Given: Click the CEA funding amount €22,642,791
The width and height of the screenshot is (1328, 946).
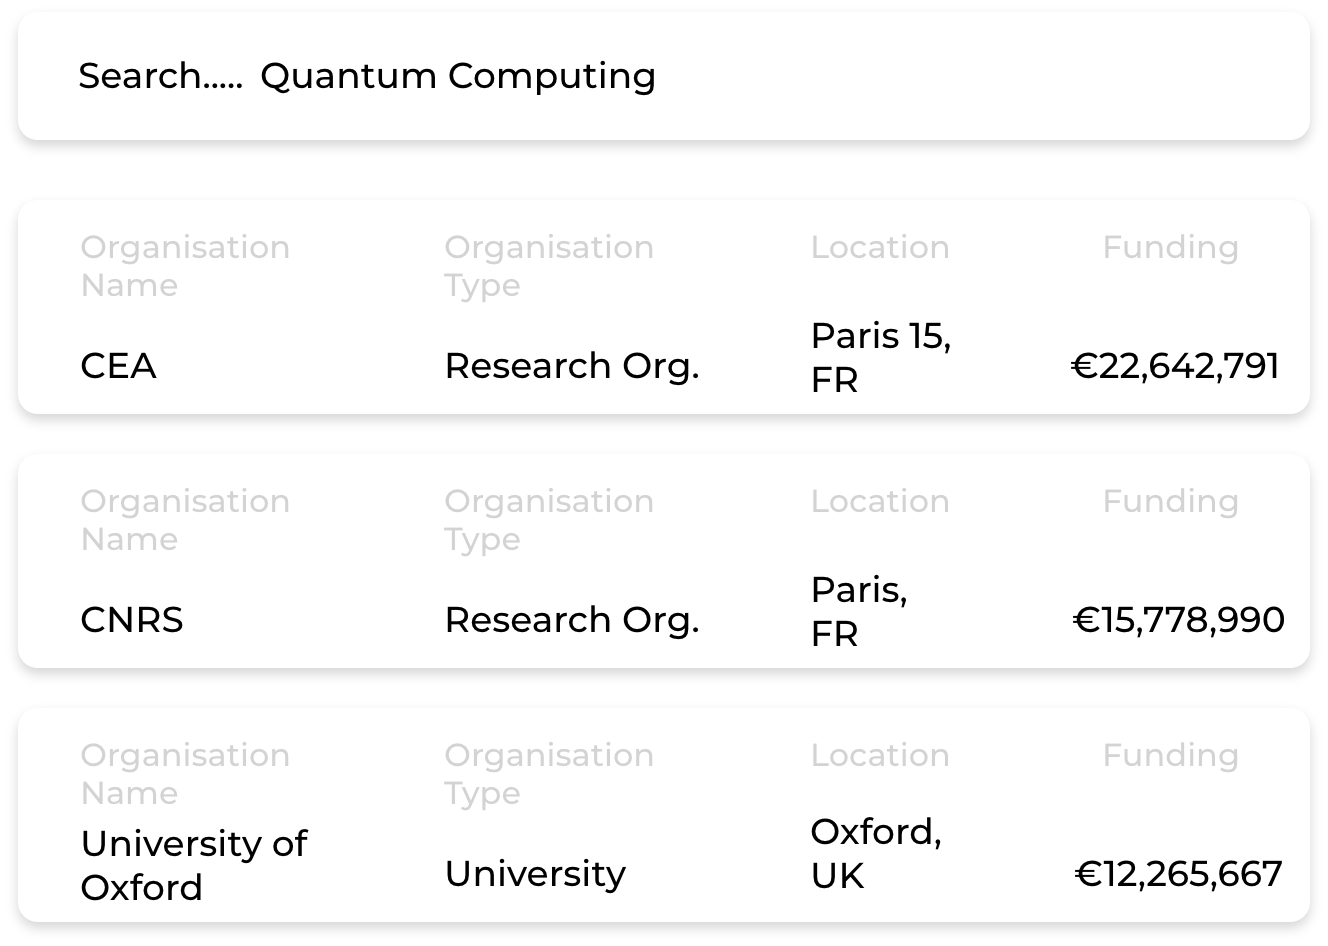Looking at the screenshot, I should pos(1175,366).
